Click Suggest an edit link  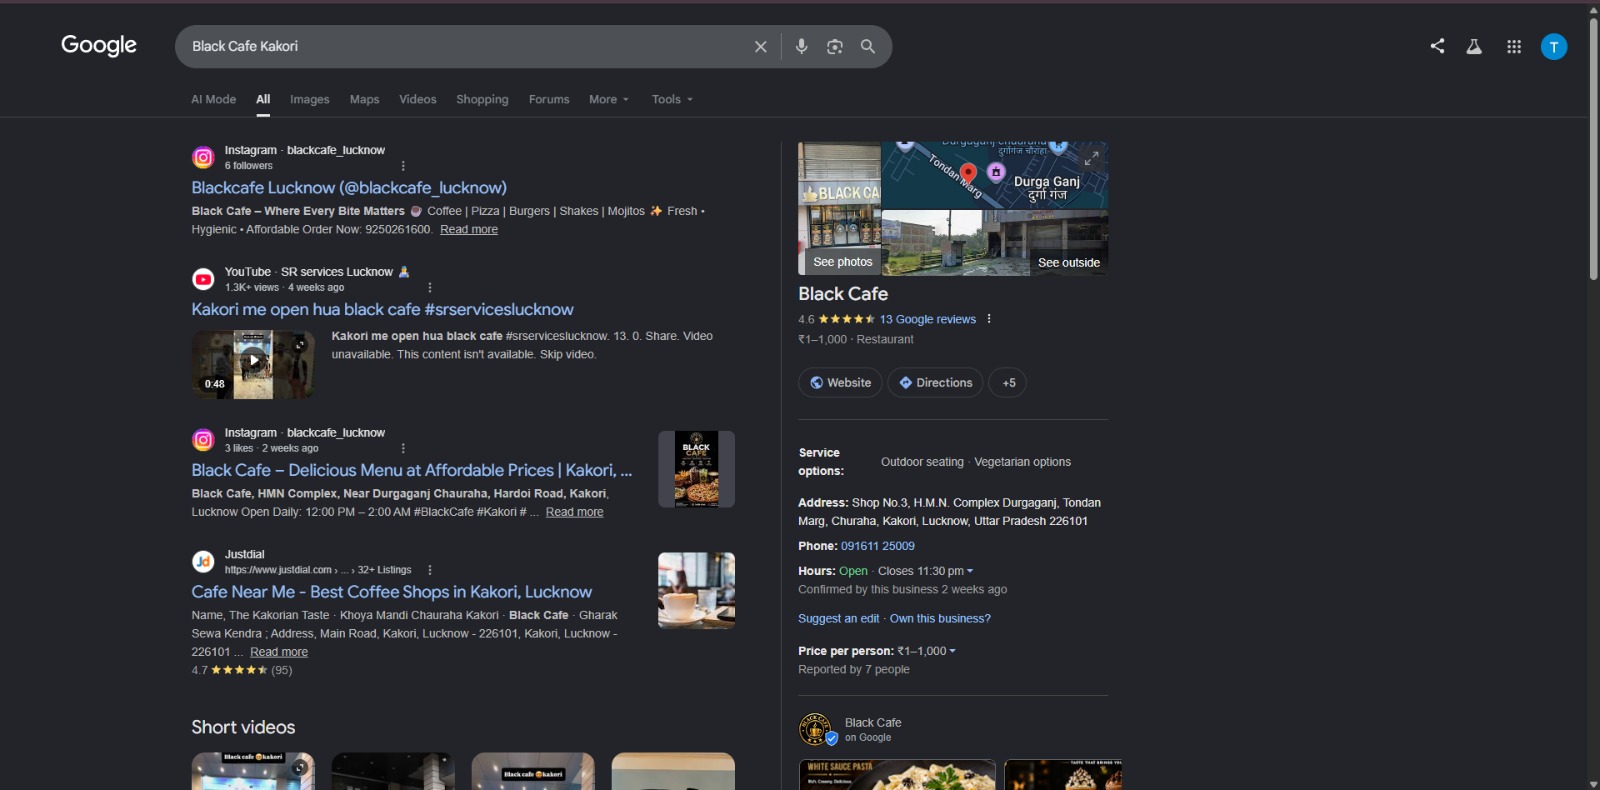tap(839, 619)
